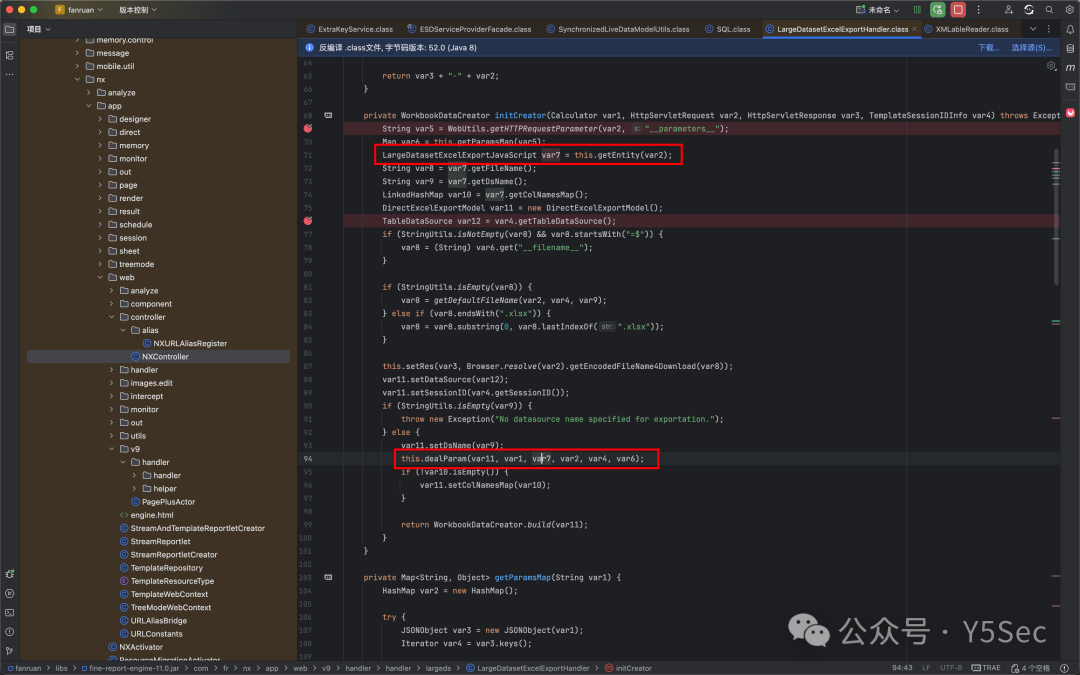Screen dimensions: 1080x675
Task: Open the Debug tool window icon
Action: (10, 574)
